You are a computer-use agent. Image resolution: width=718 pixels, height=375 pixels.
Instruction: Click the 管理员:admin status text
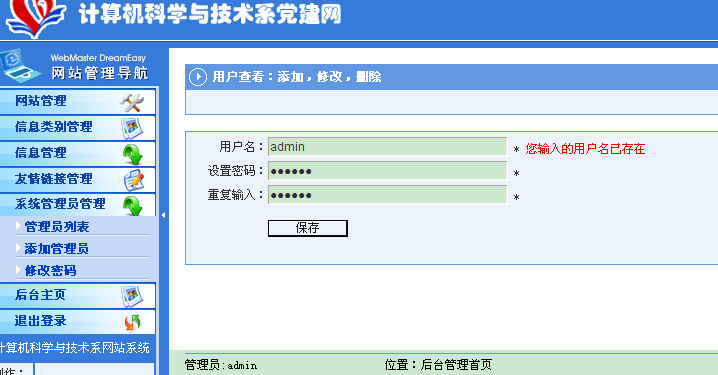tap(221, 365)
